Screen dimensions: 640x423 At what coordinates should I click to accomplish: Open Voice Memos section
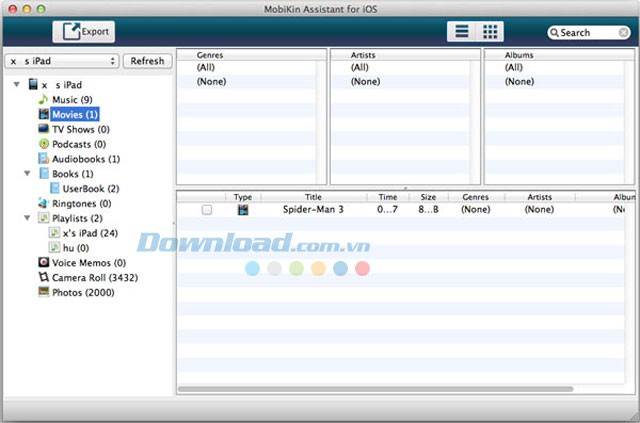pos(88,262)
